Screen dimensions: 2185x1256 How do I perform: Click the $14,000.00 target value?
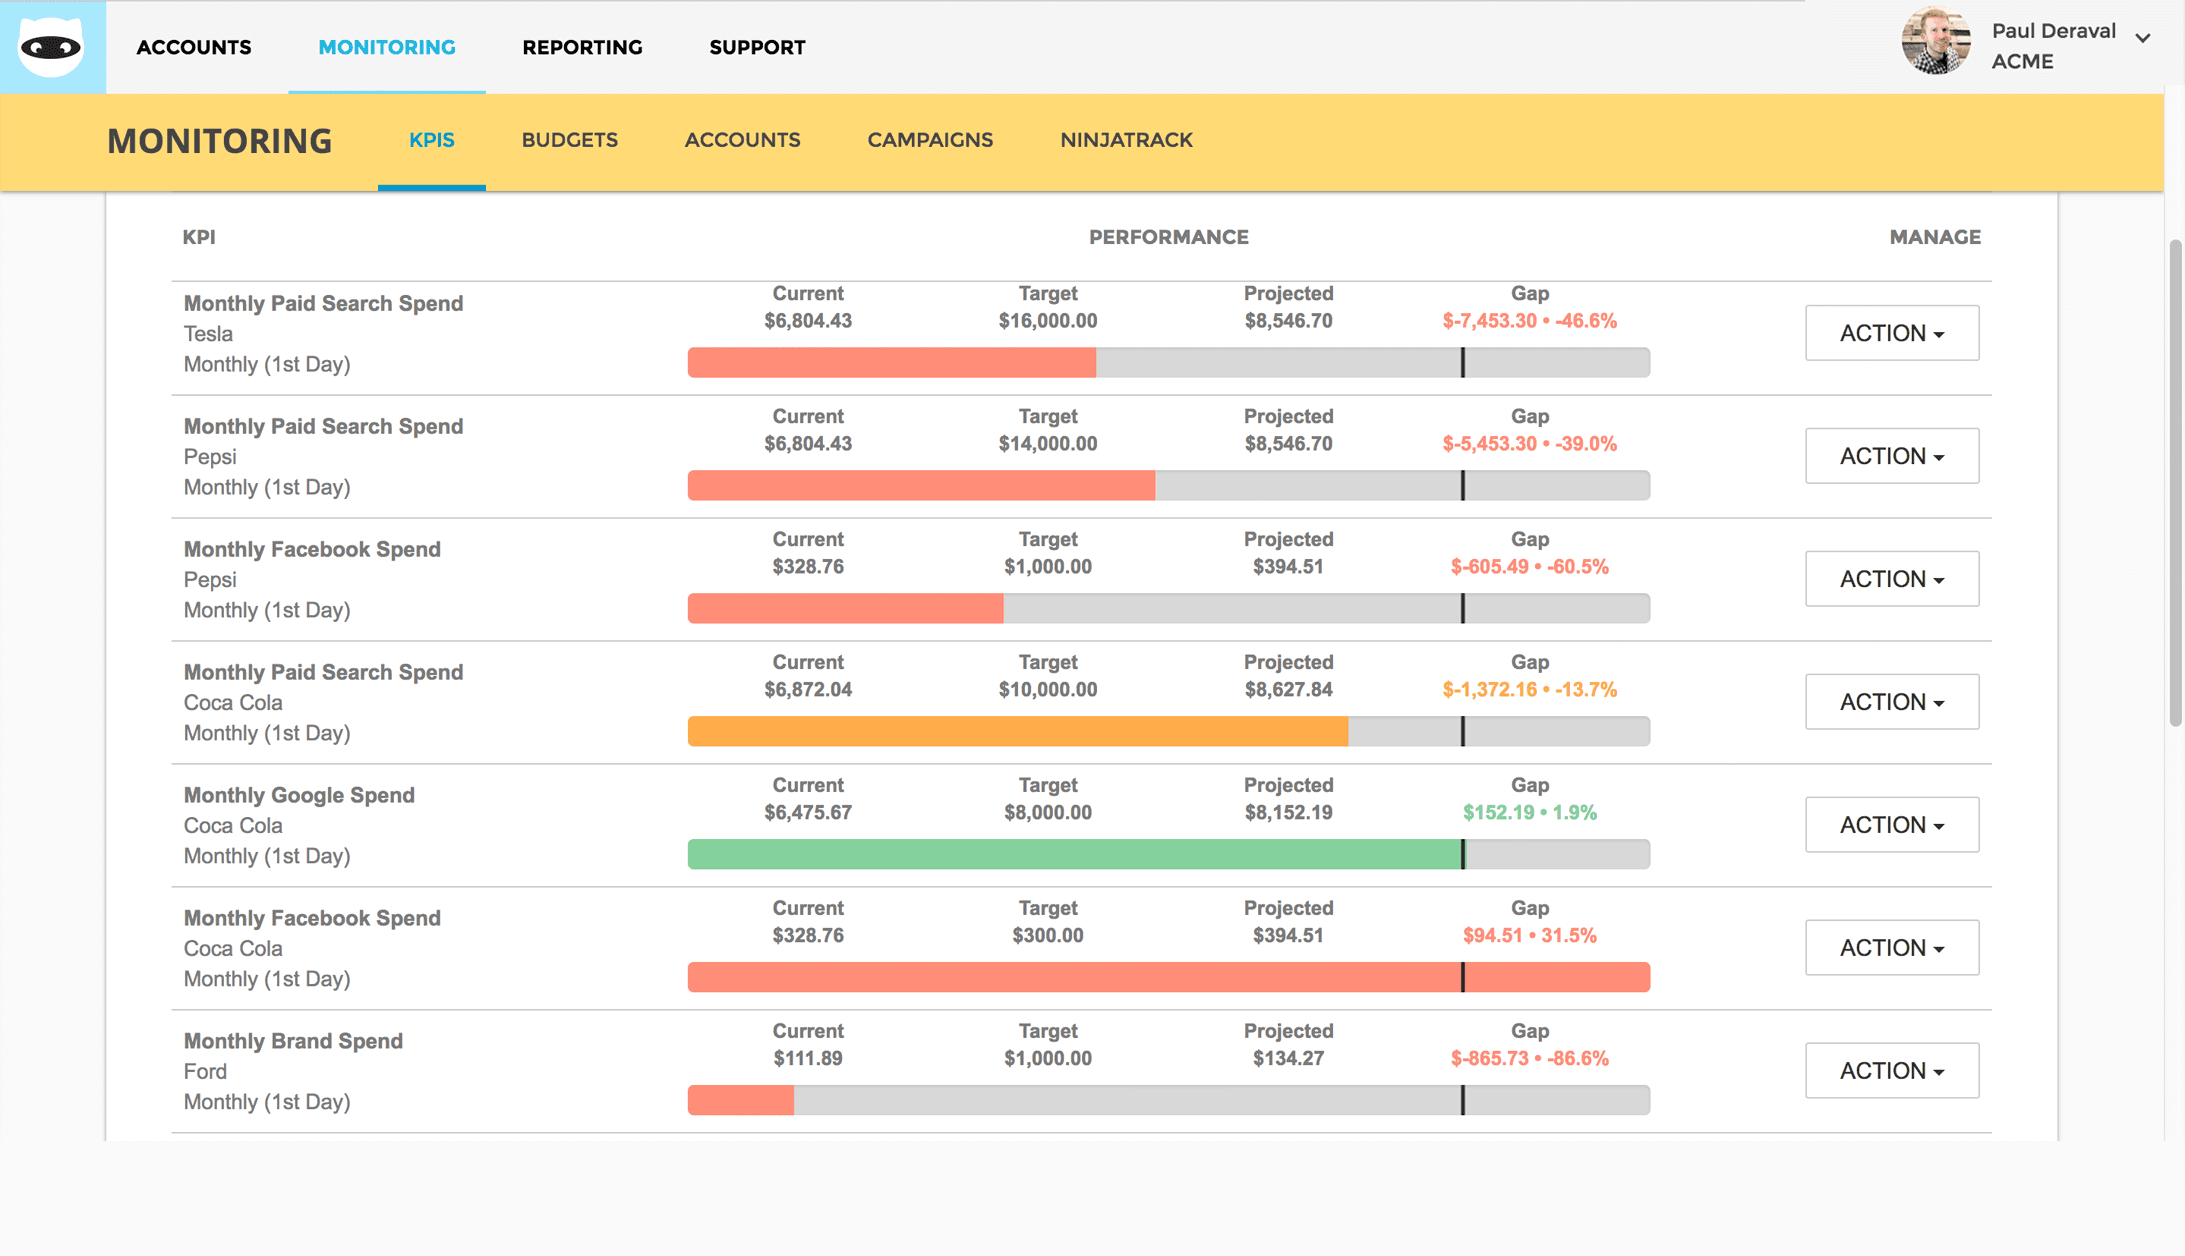click(1047, 444)
